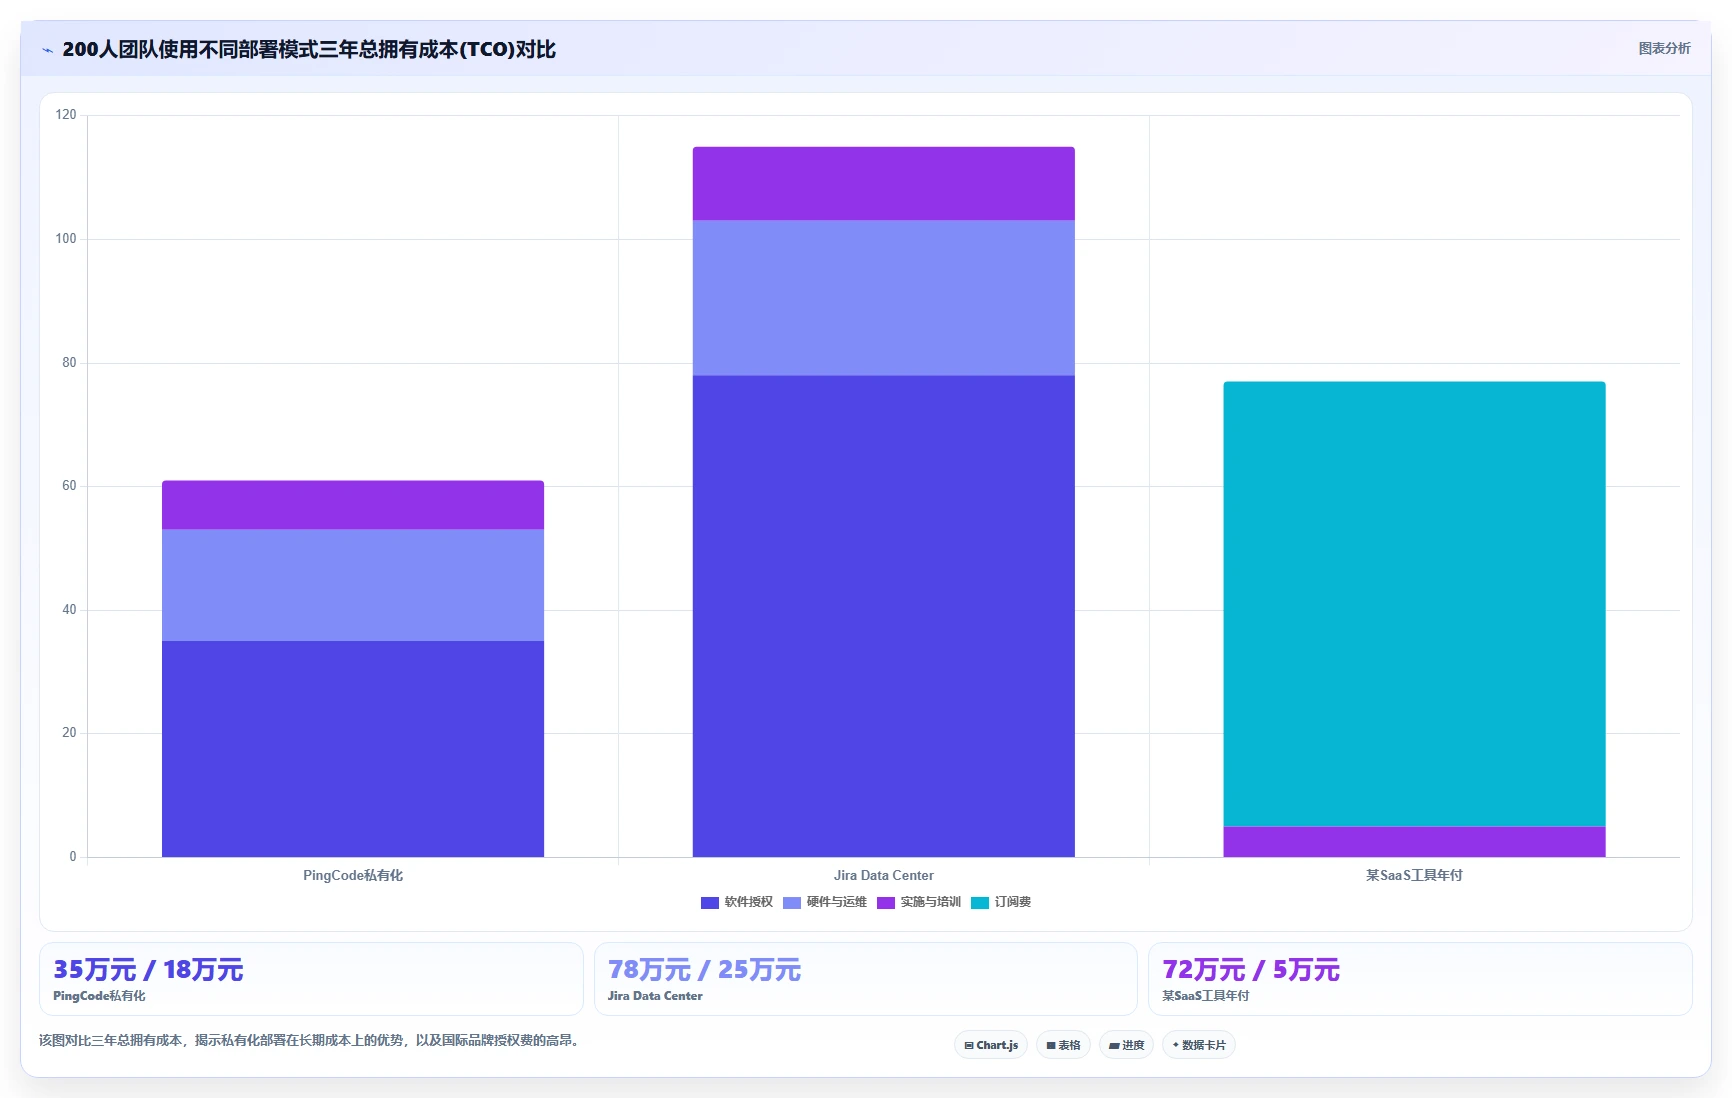1732x1098 pixels.
Task: Select the 表格 tag
Action: point(1063,1045)
